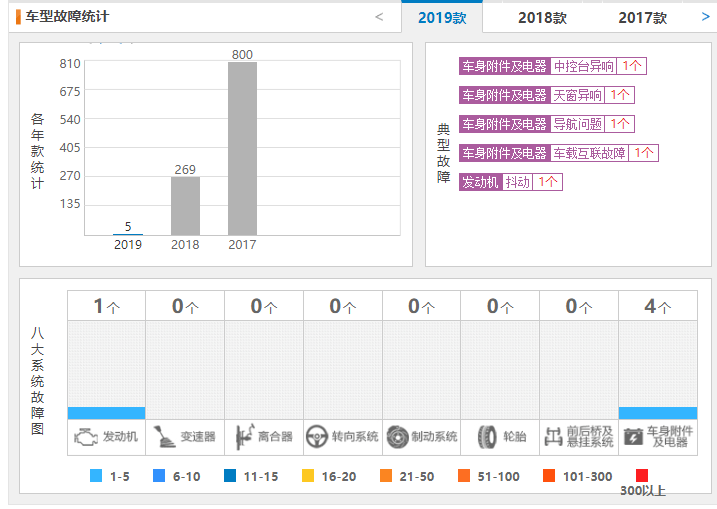Click the 21-50 legend color swatch
Image resolution: width=717 pixels, height=509 pixels.
click(386, 476)
